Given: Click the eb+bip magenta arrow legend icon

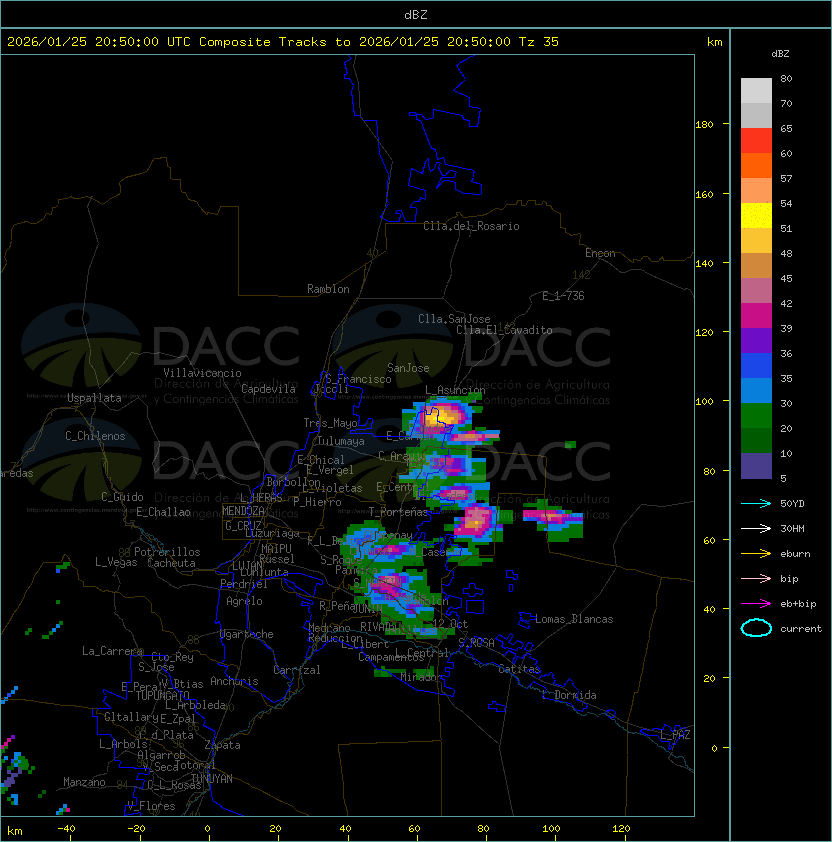Looking at the screenshot, I should pyautogui.click(x=756, y=604).
